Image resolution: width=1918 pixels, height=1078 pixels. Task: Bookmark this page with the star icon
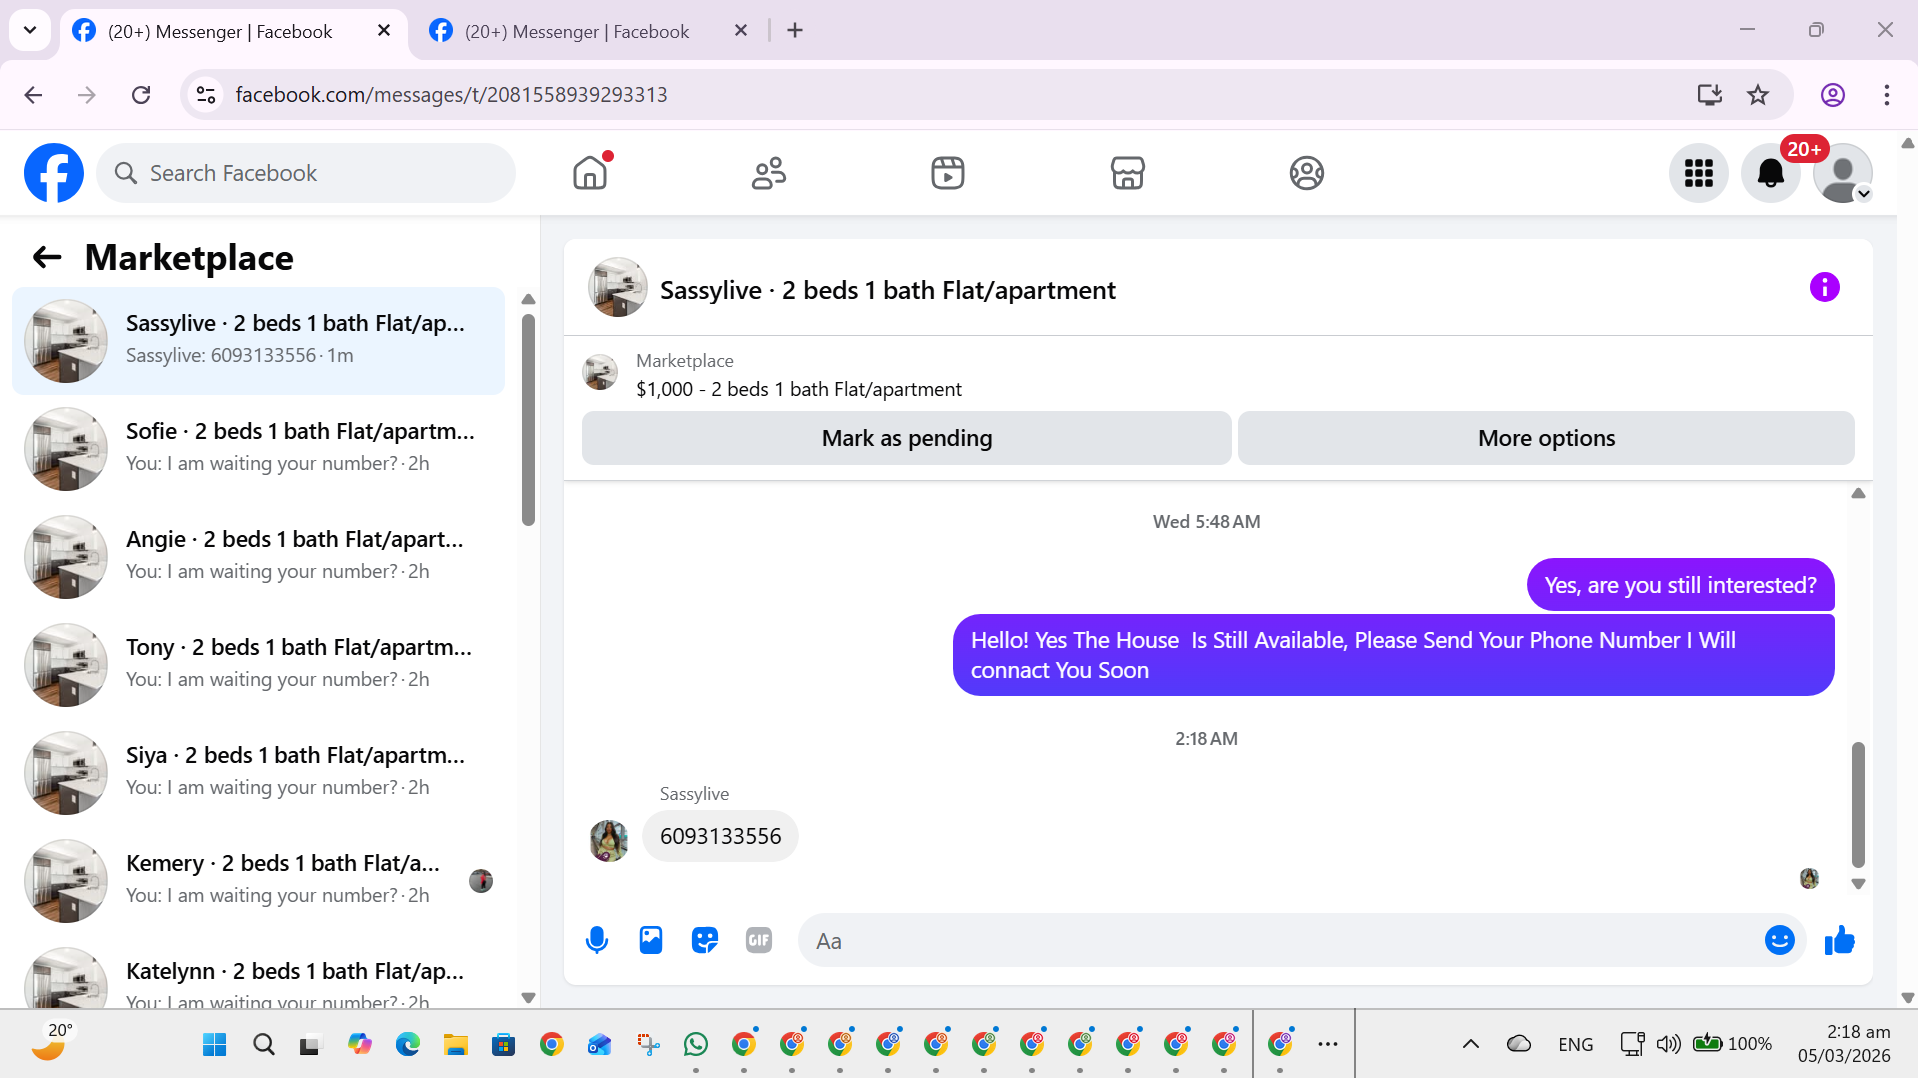[1758, 95]
